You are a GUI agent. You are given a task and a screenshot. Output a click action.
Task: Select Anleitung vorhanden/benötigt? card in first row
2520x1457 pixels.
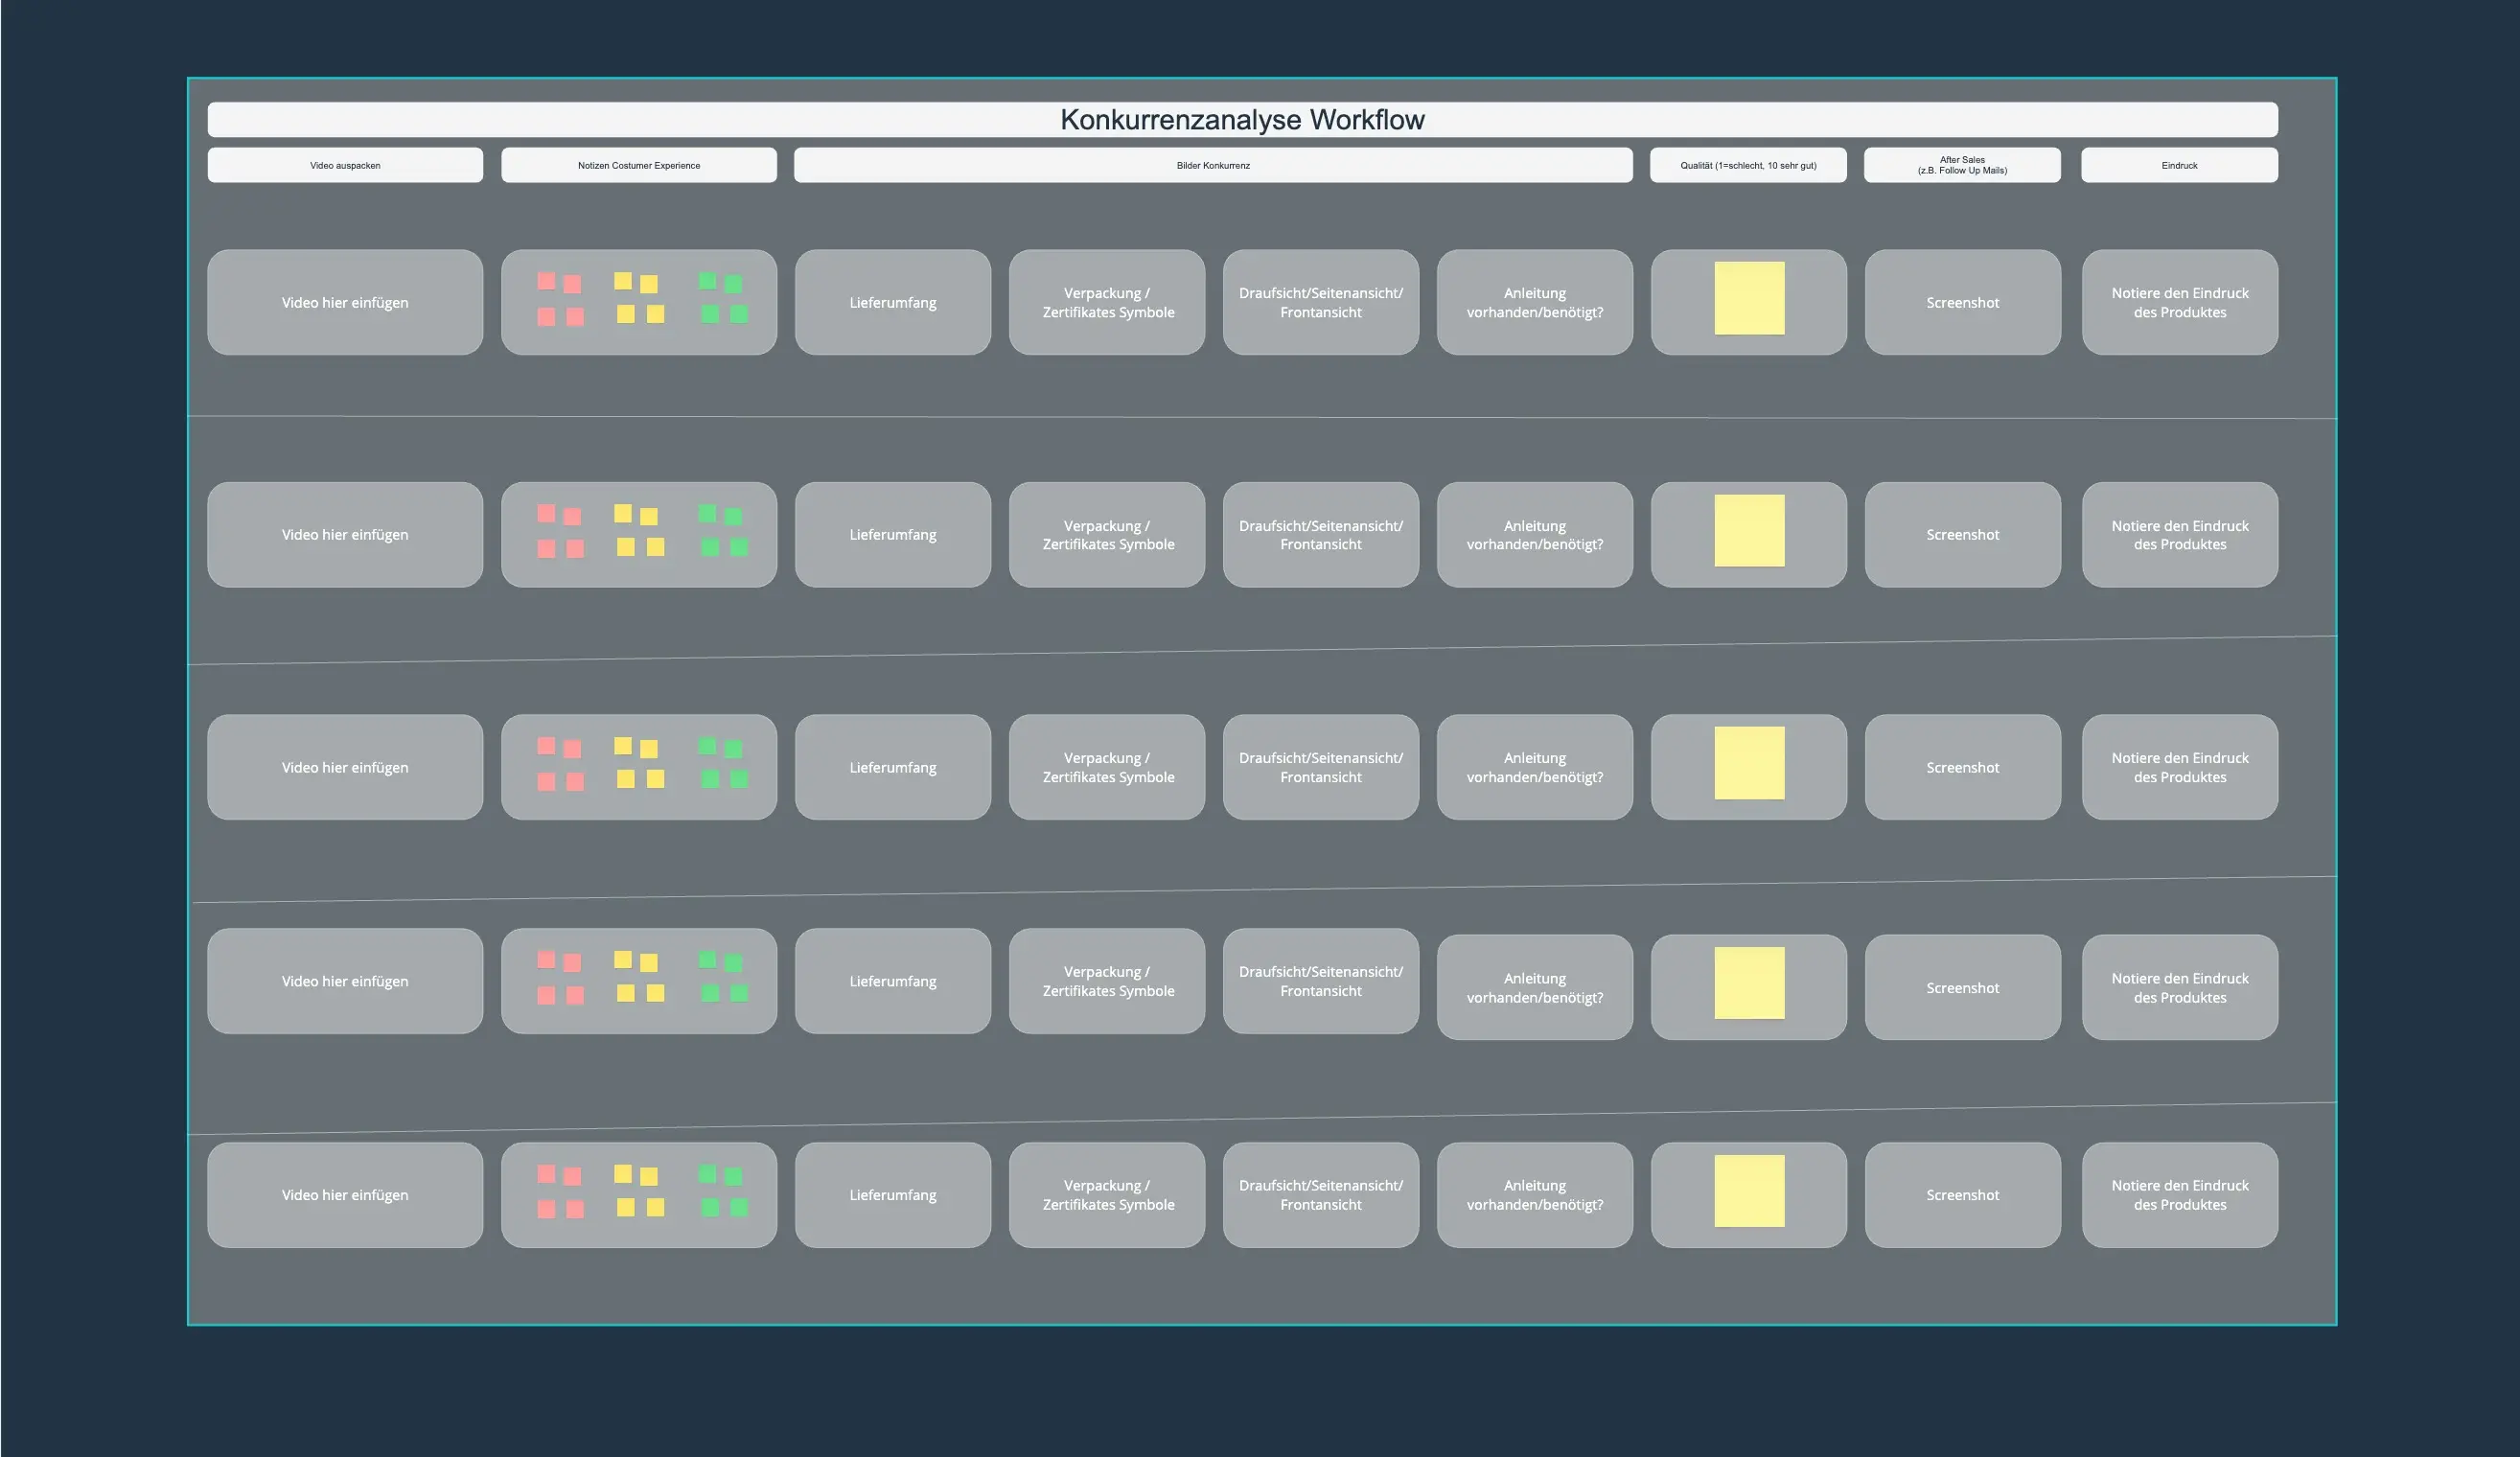[x=1534, y=302]
